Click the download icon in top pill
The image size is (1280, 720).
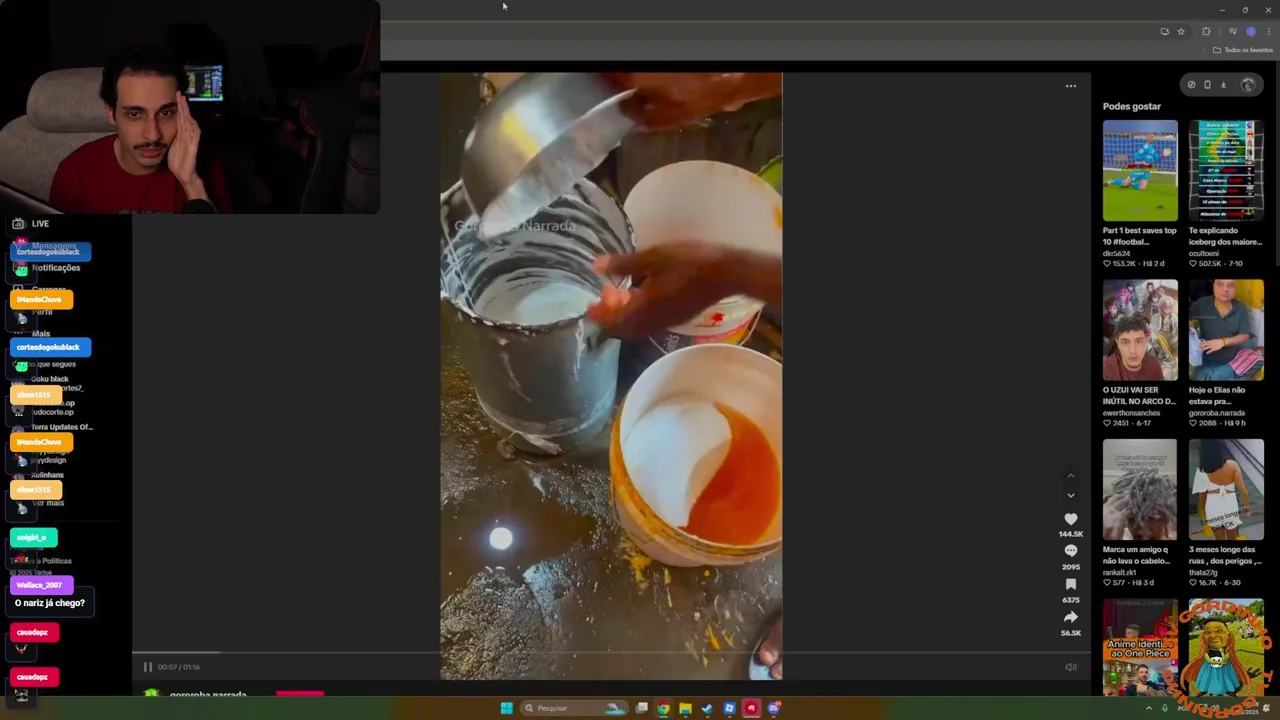(1223, 85)
